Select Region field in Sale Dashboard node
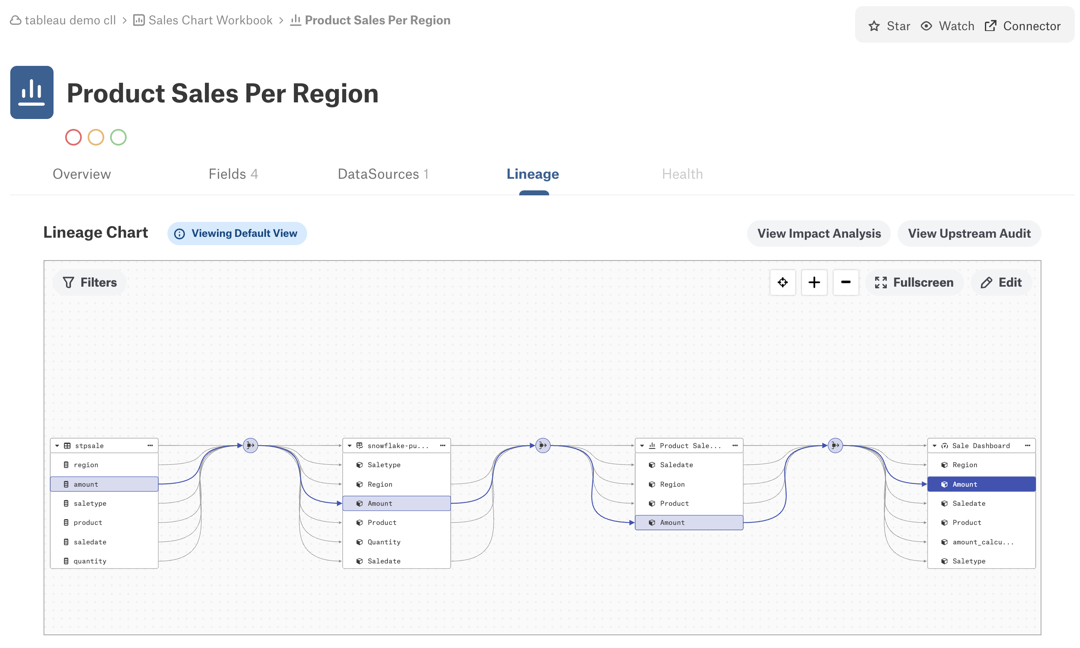 pos(982,465)
